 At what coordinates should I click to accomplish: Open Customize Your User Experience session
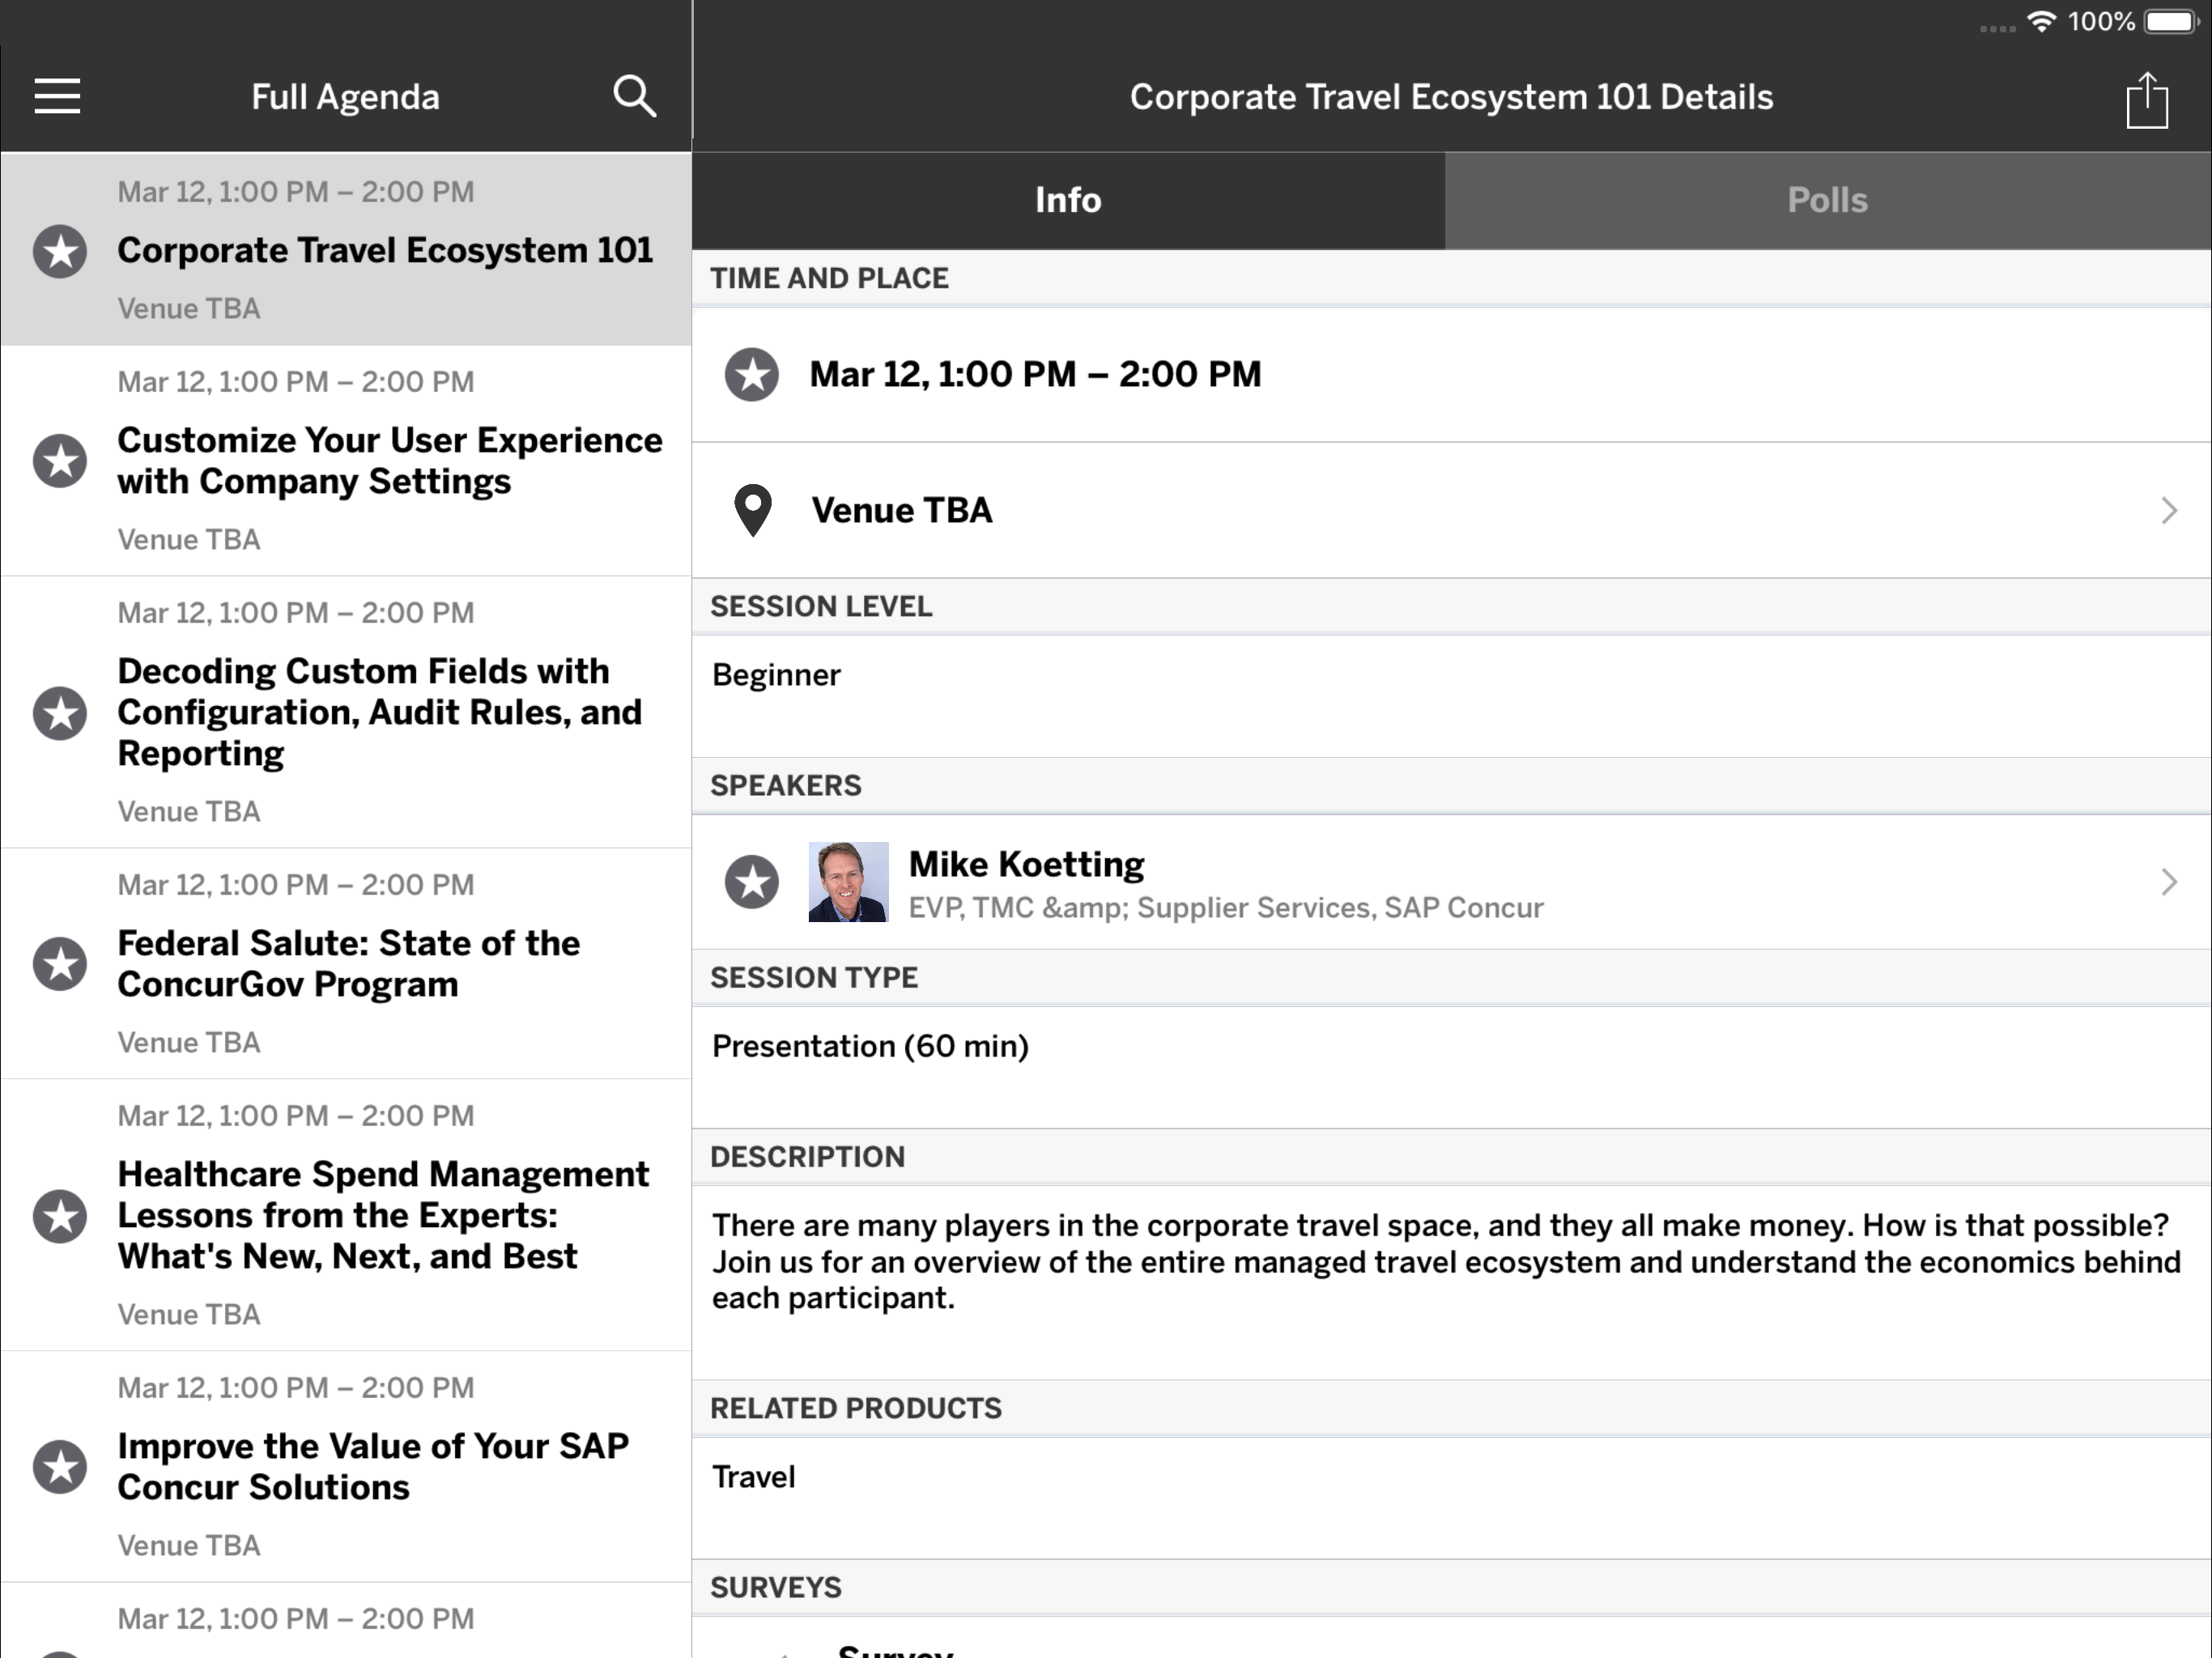click(x=390, y=461)
